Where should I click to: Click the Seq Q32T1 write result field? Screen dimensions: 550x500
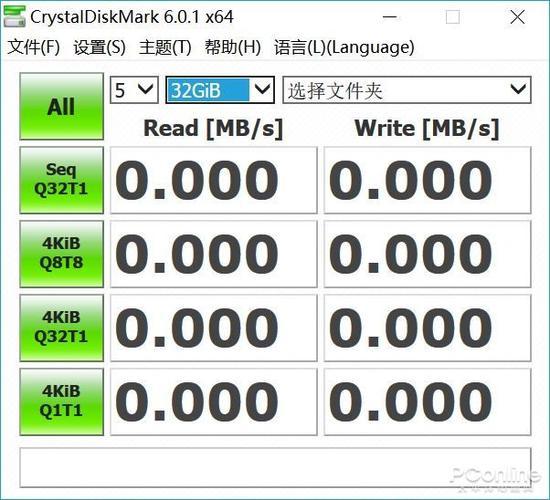pos(428,180)
